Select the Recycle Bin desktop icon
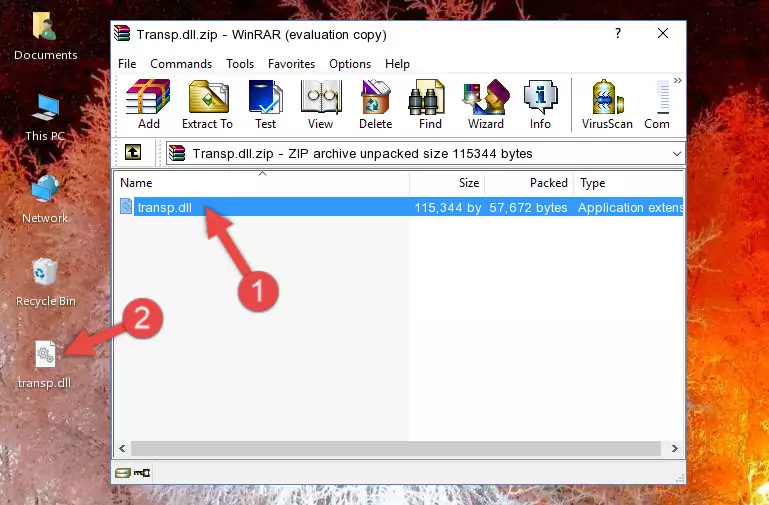 45,282
